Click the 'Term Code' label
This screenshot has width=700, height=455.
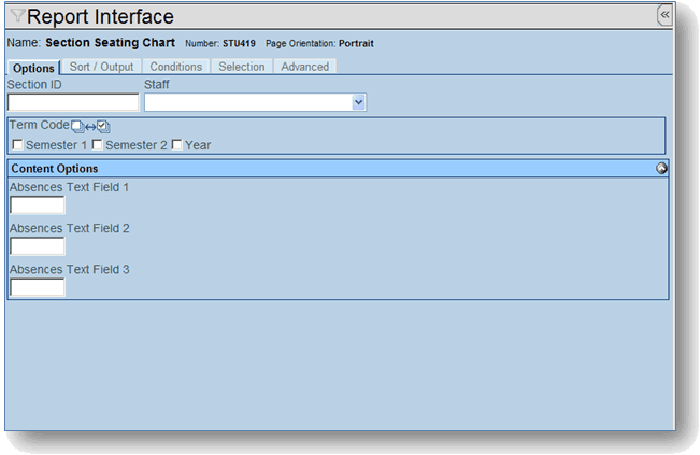click(40, 125)
